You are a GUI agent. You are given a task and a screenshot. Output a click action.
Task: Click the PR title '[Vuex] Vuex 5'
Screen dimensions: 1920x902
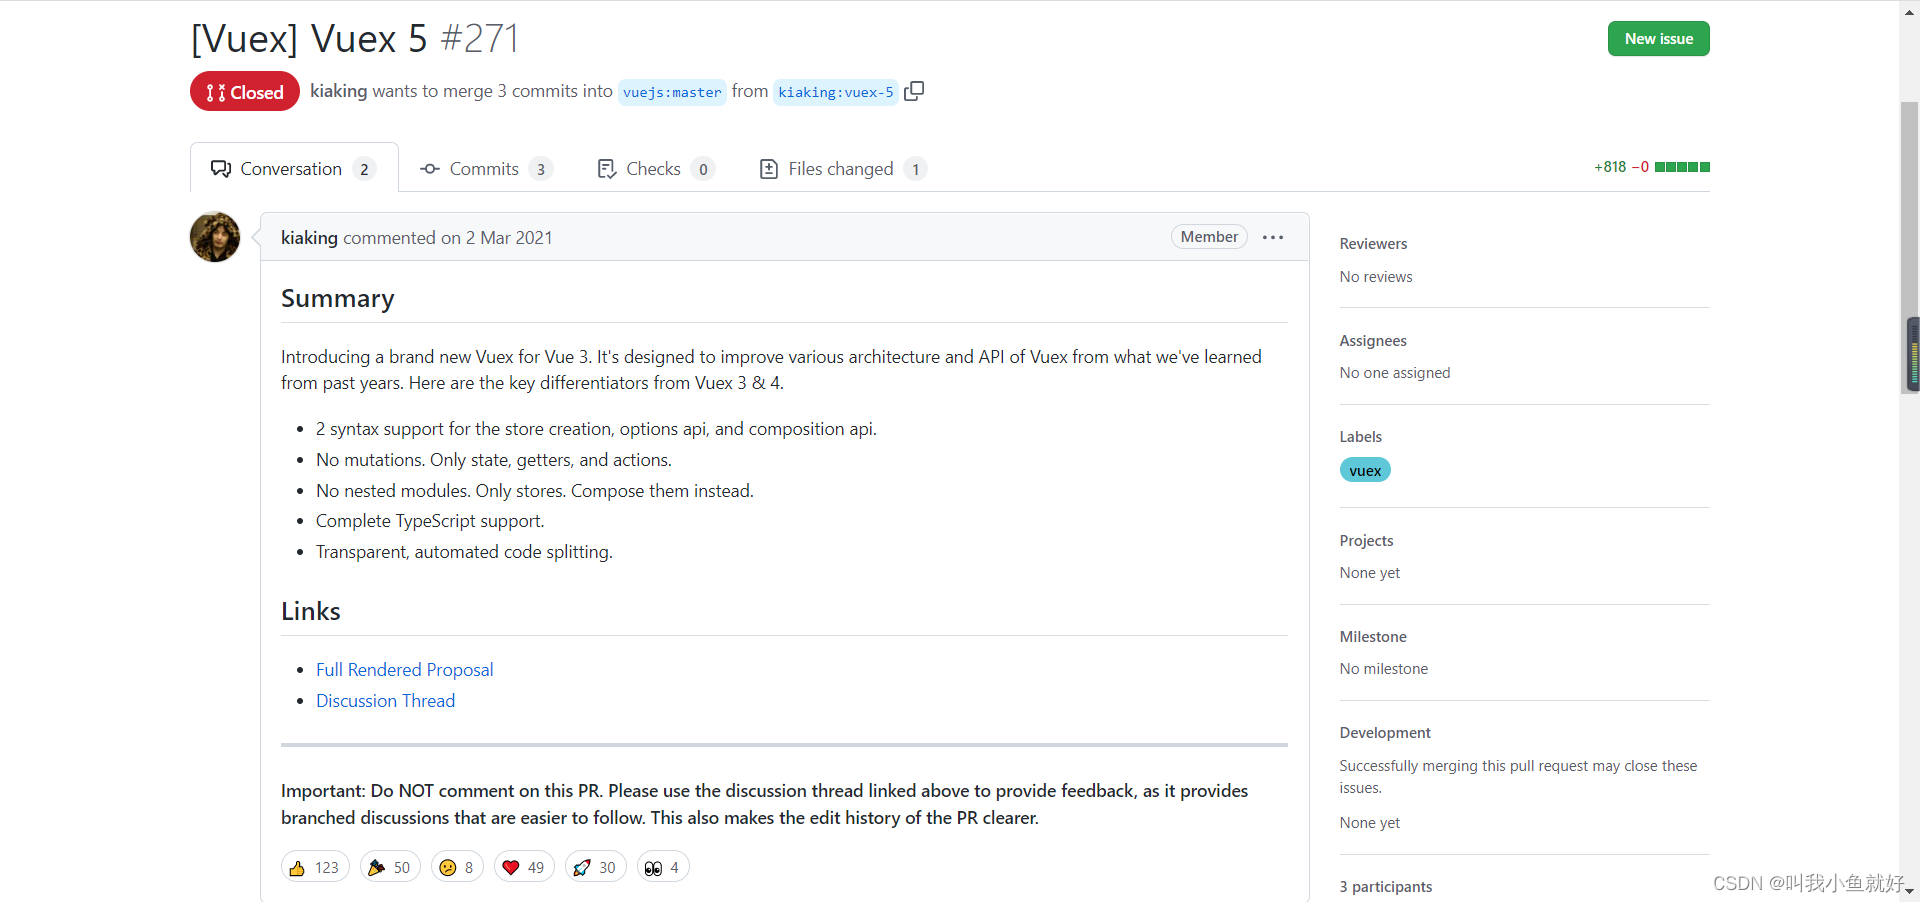coord(309,39)
